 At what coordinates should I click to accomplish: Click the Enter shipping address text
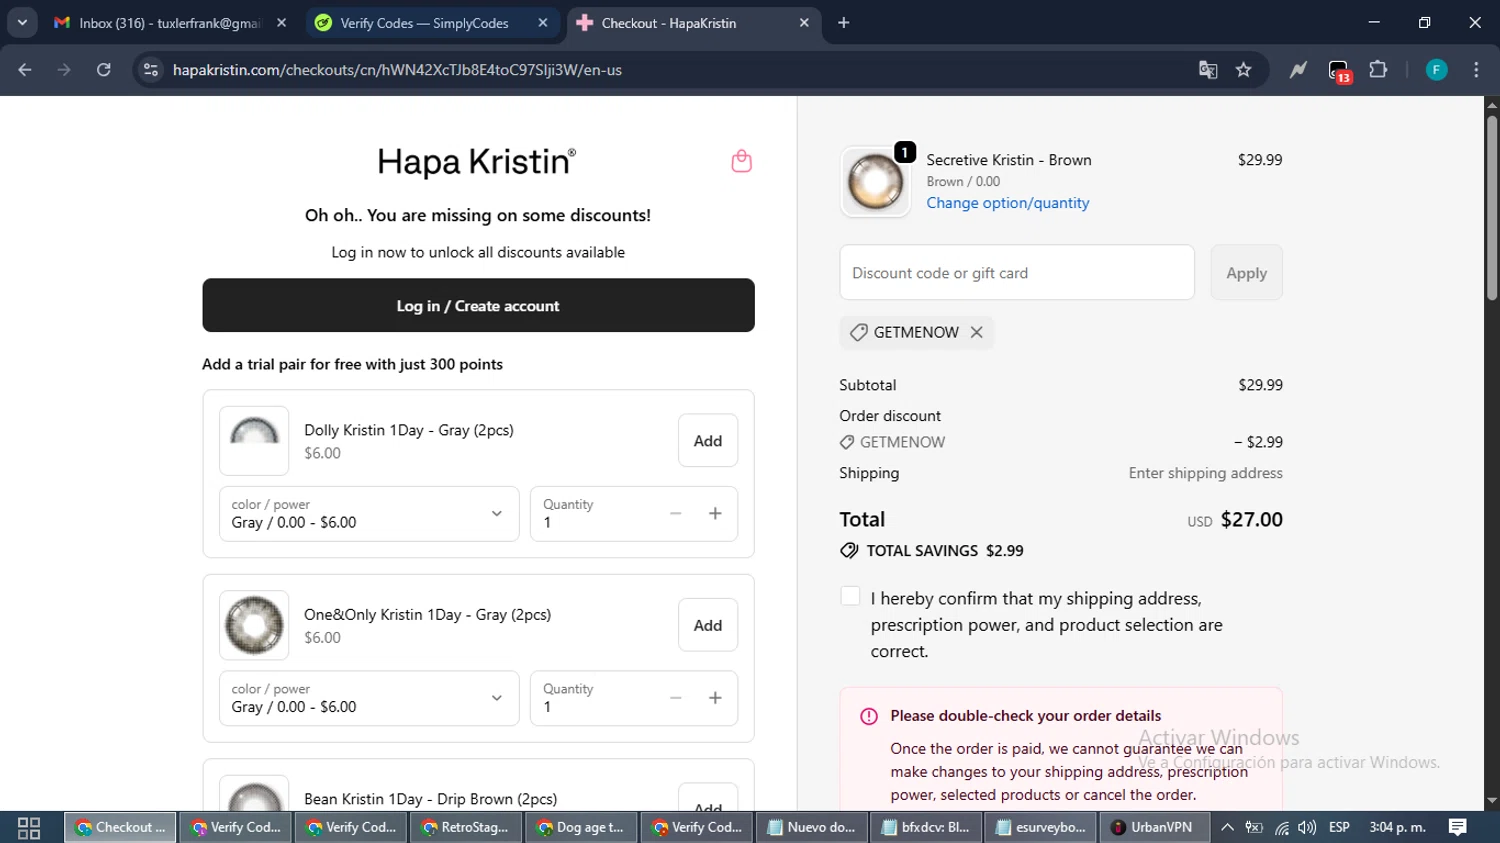1205,473
